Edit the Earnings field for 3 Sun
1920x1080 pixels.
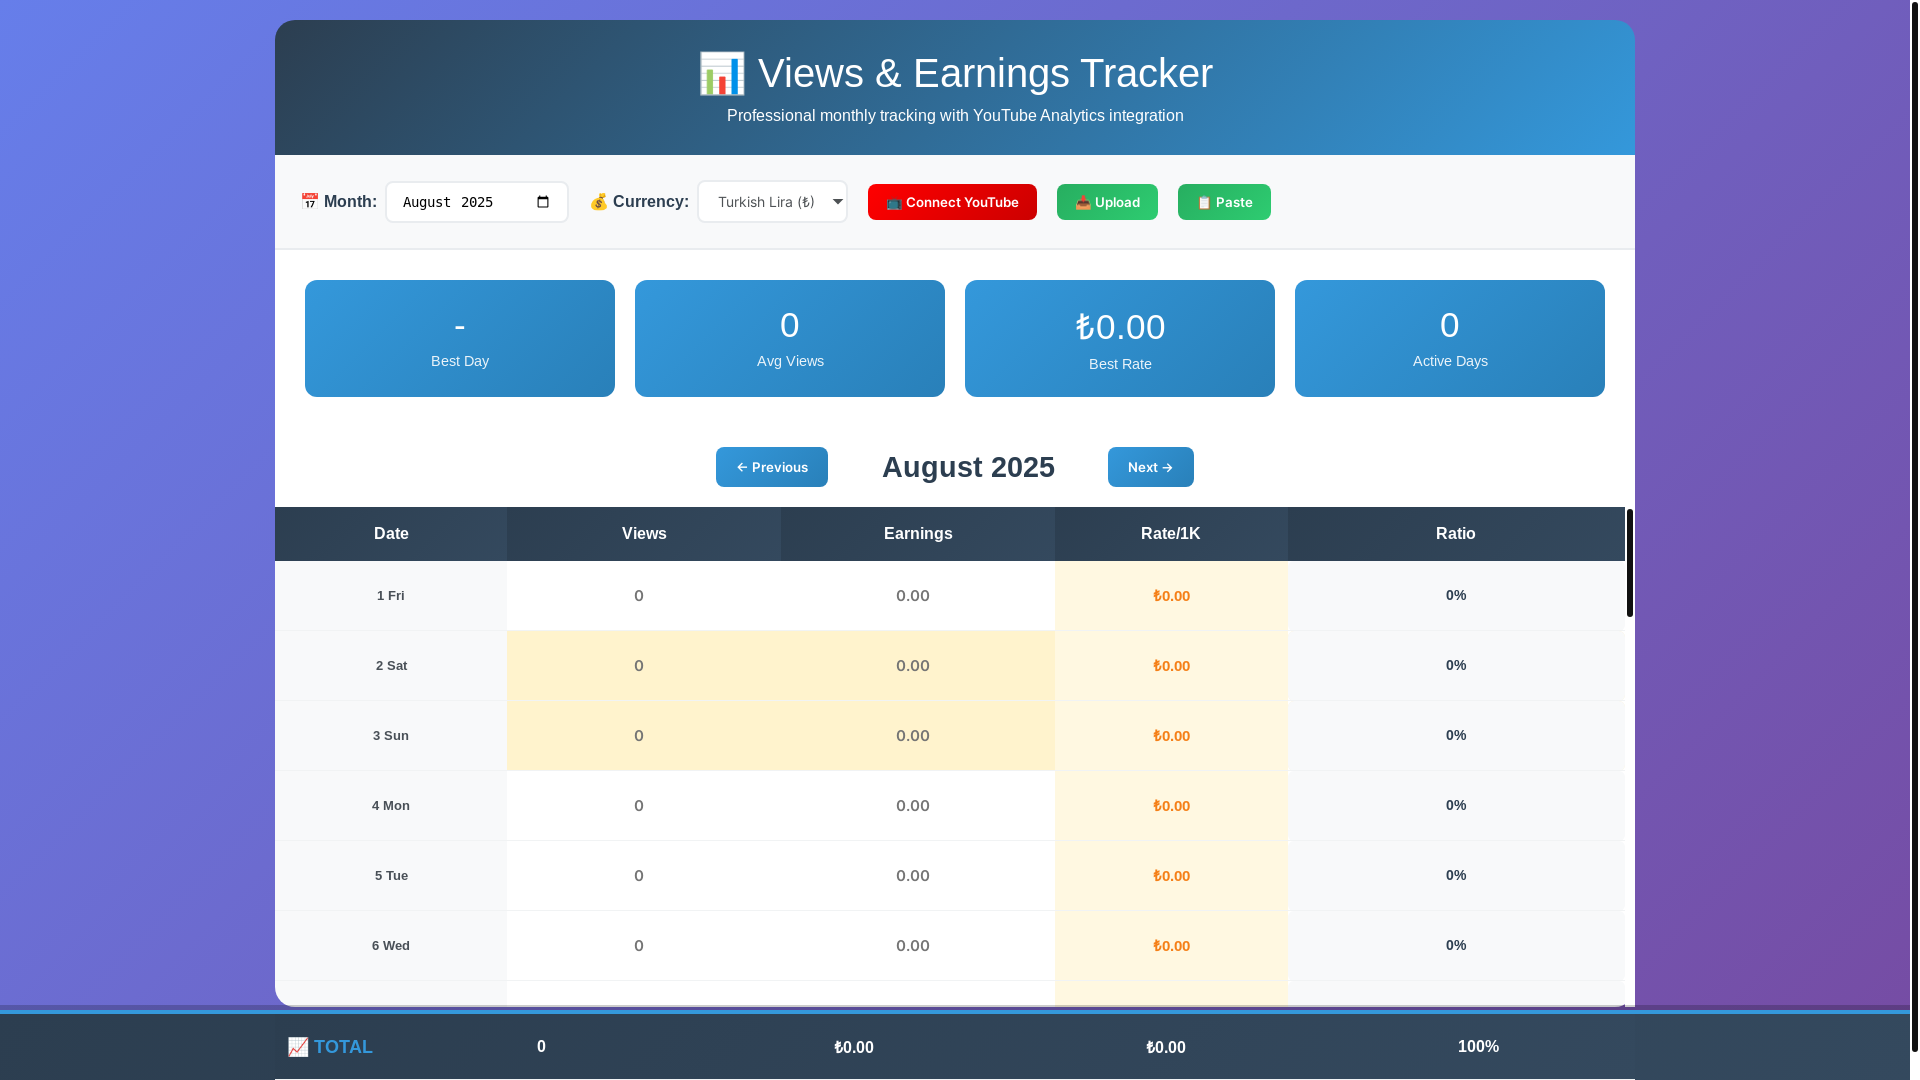pyautogui.click(x=918, y=736)
